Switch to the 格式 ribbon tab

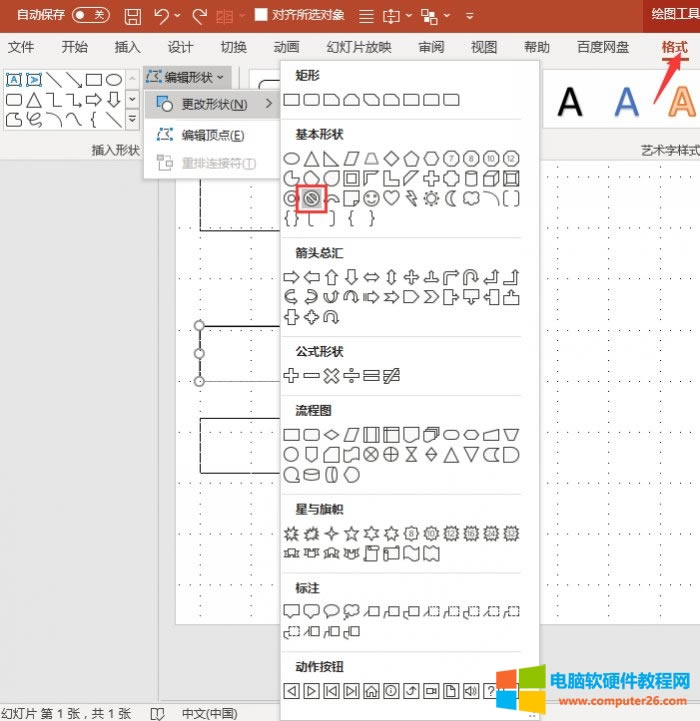point(674,47)
